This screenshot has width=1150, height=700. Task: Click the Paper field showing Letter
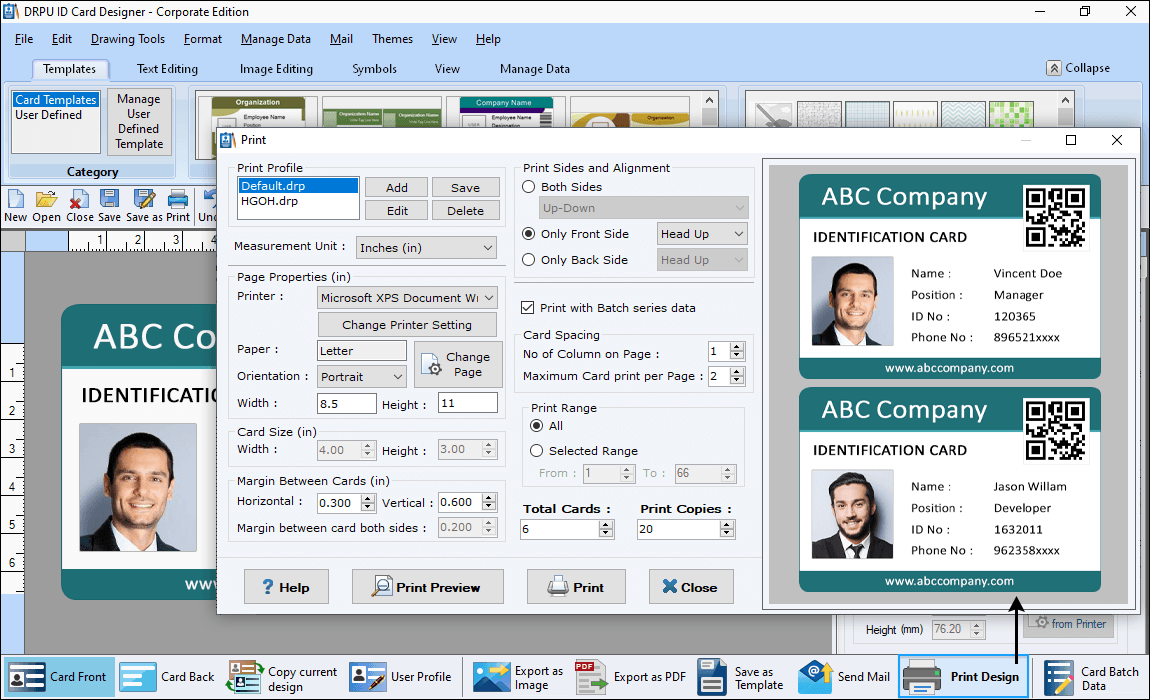click(x=362, y=351)
